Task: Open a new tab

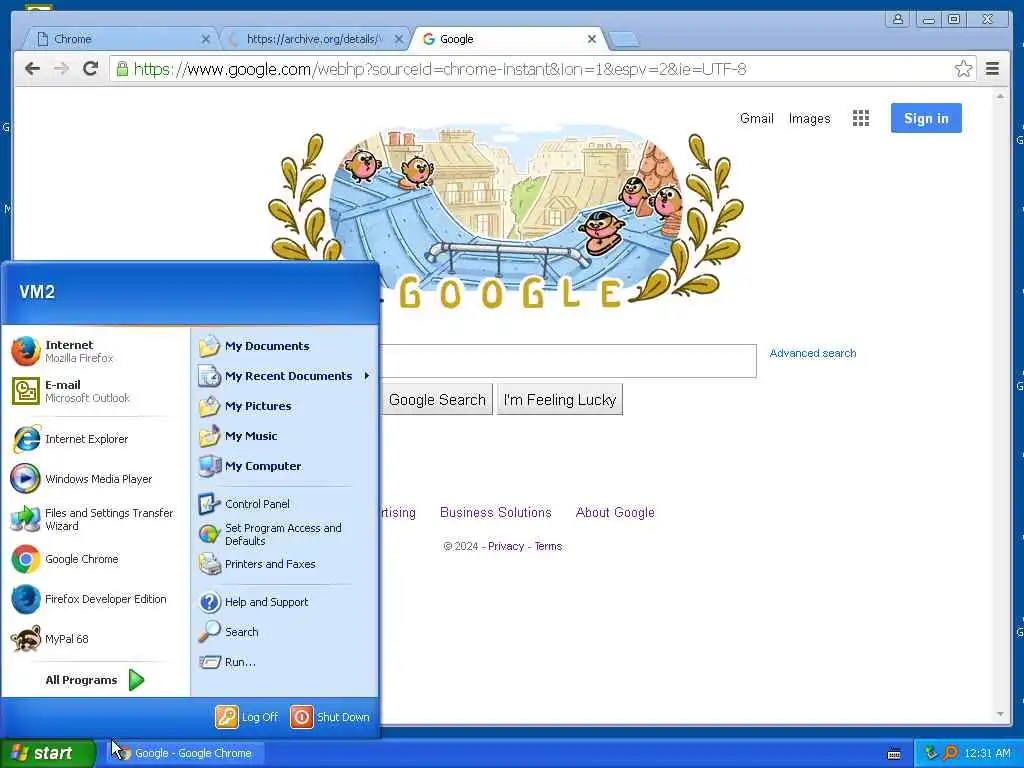Action: 624,40
